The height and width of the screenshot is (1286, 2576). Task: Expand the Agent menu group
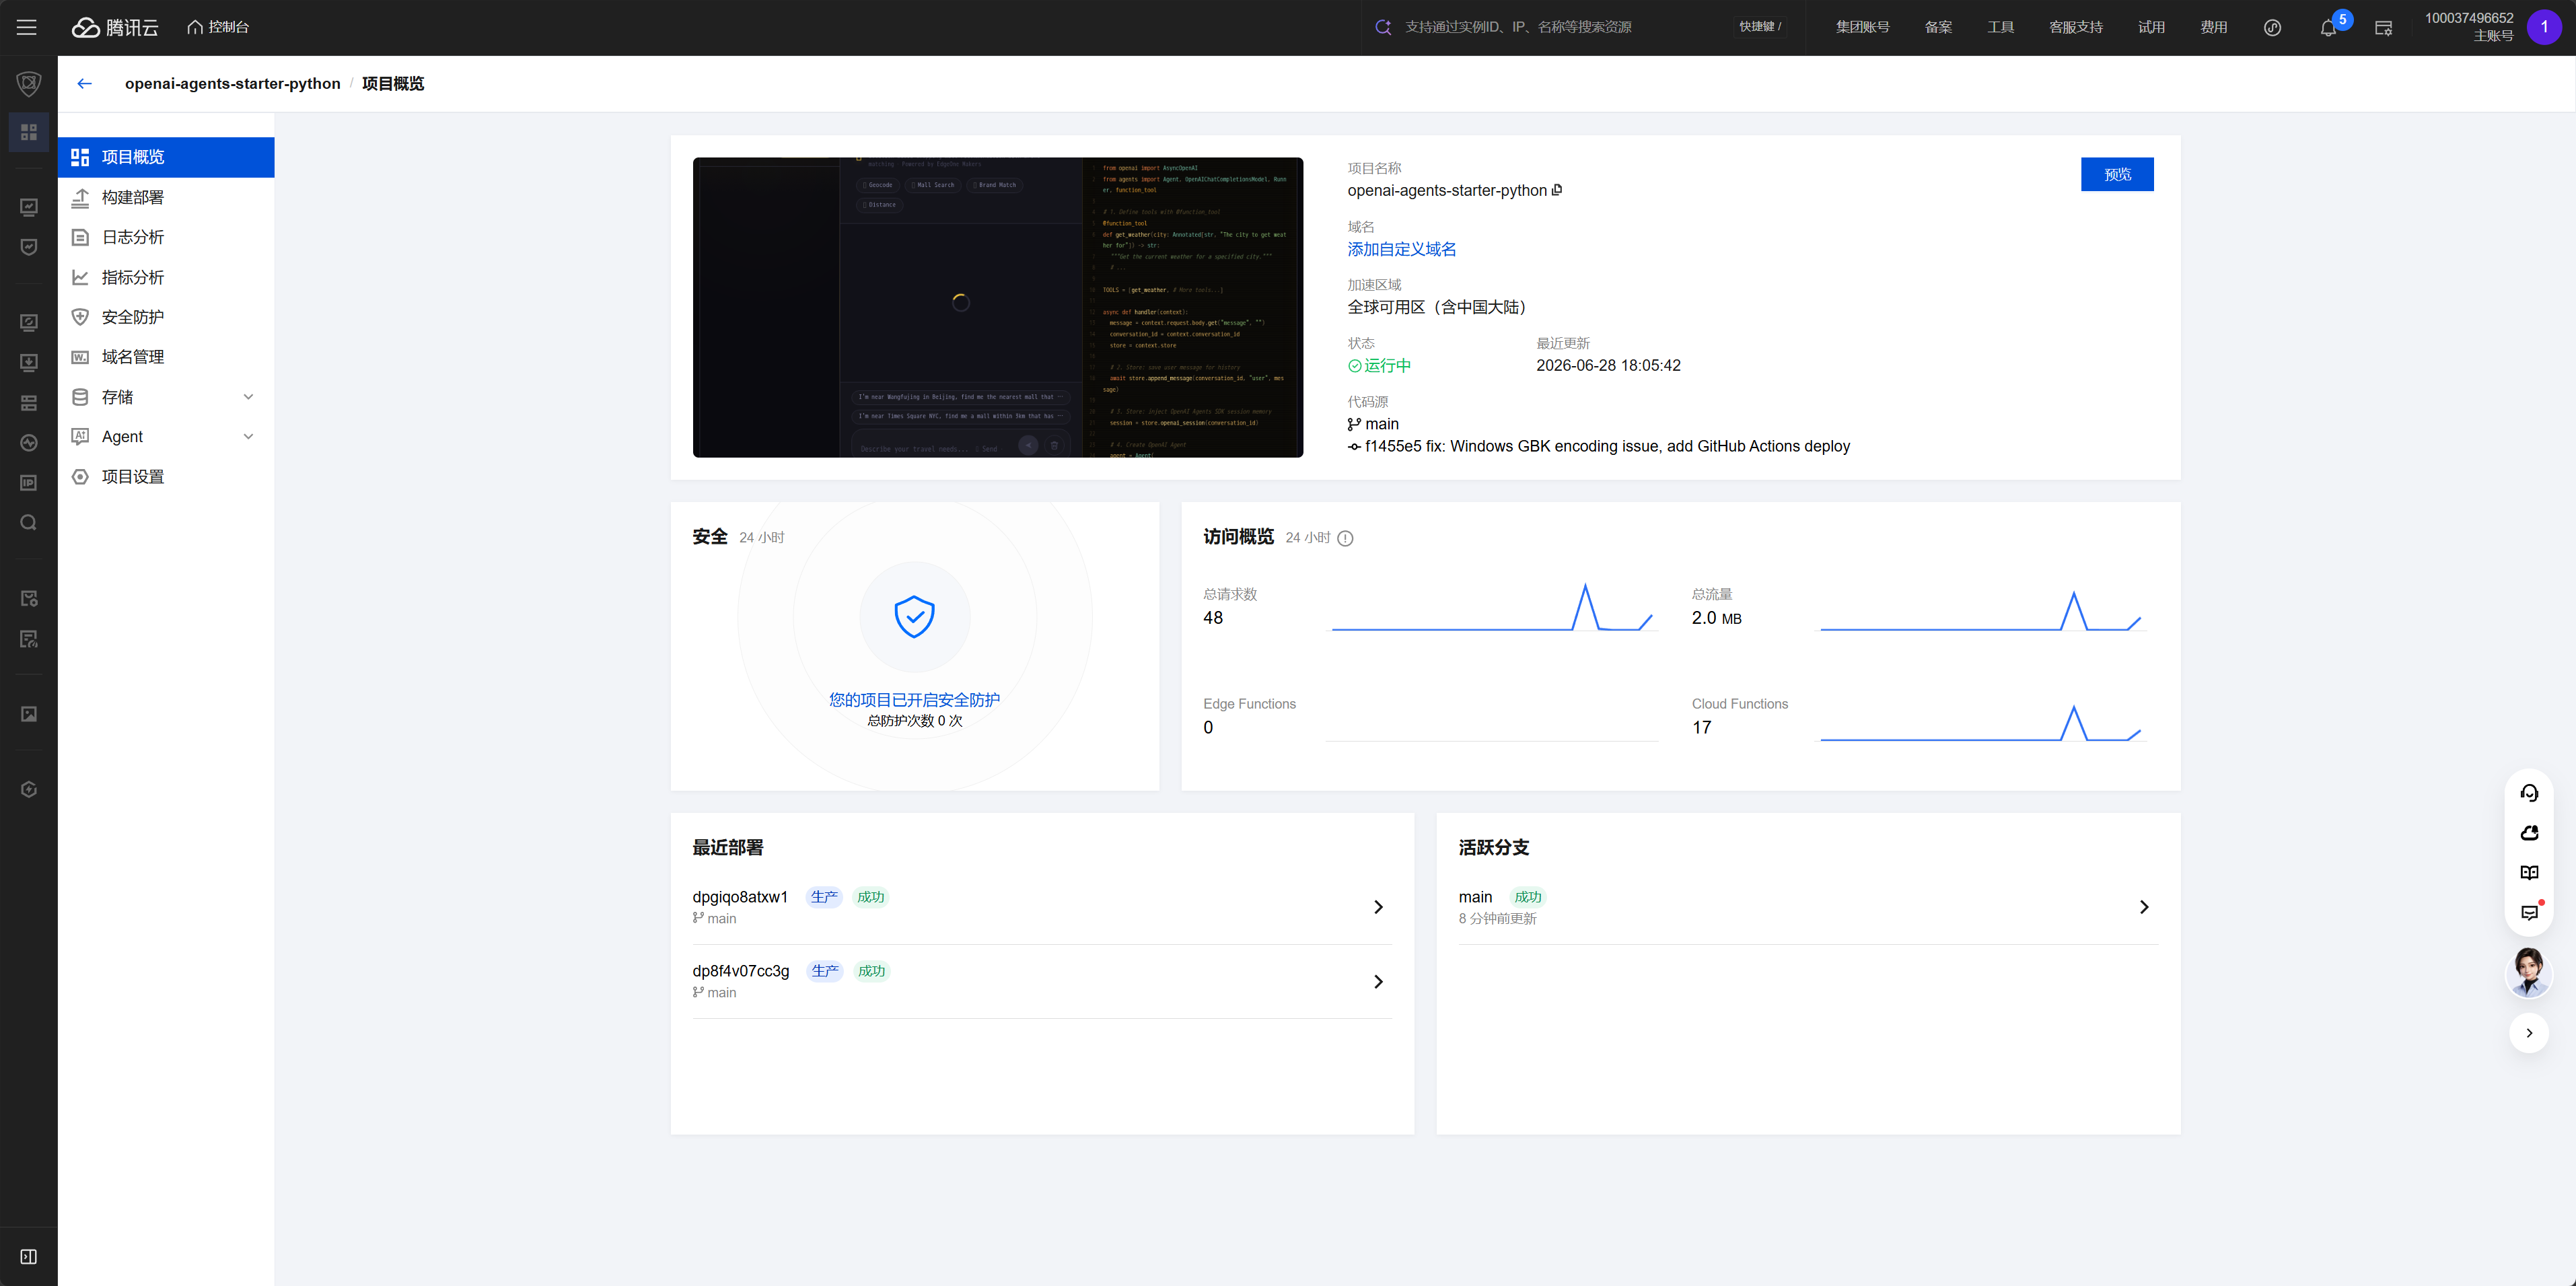166,437
